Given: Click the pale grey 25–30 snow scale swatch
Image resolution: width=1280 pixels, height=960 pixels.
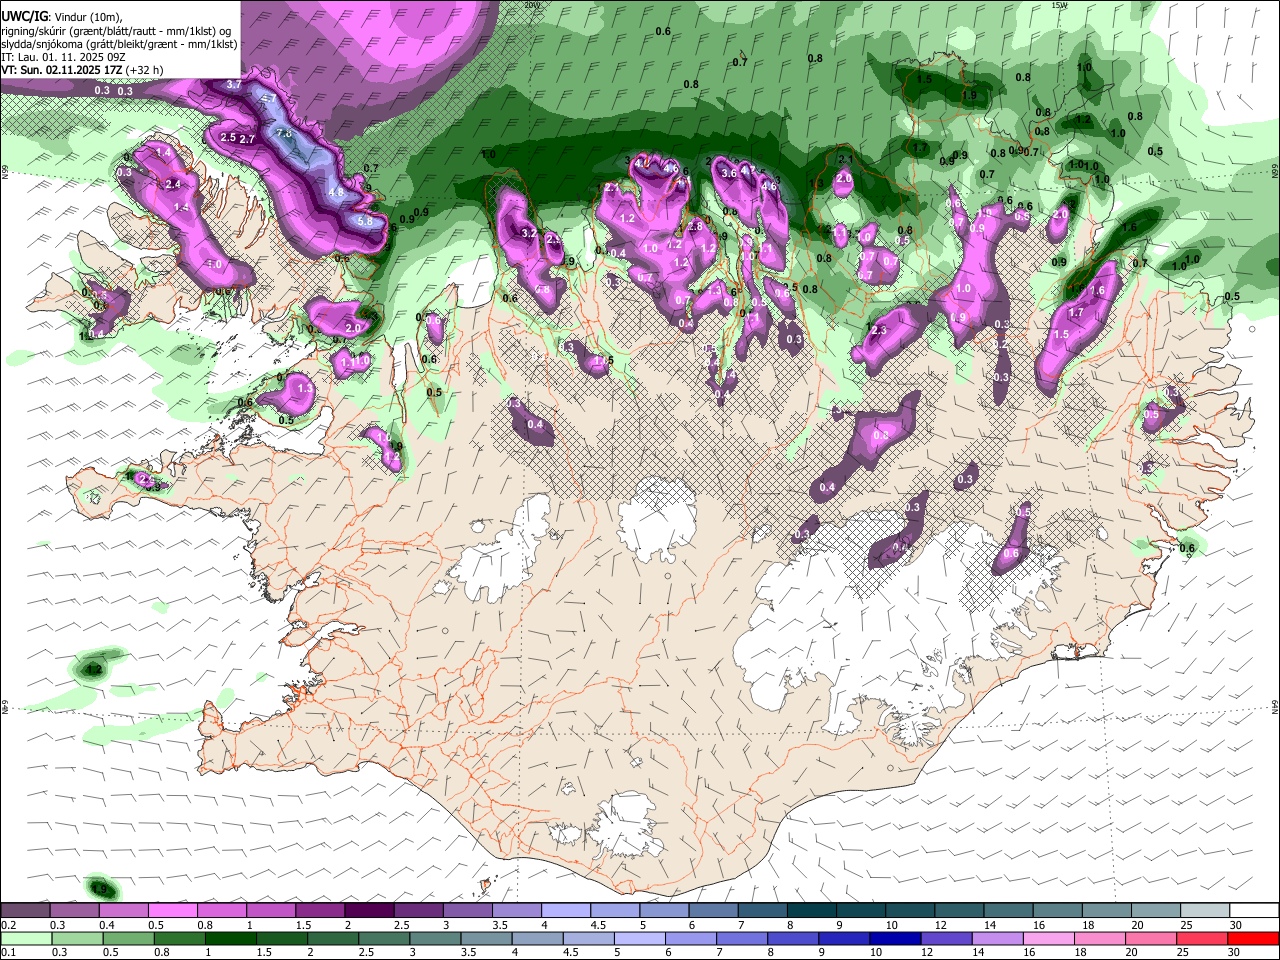Looking at the screenshot, I should click(x=1205, y=910).
